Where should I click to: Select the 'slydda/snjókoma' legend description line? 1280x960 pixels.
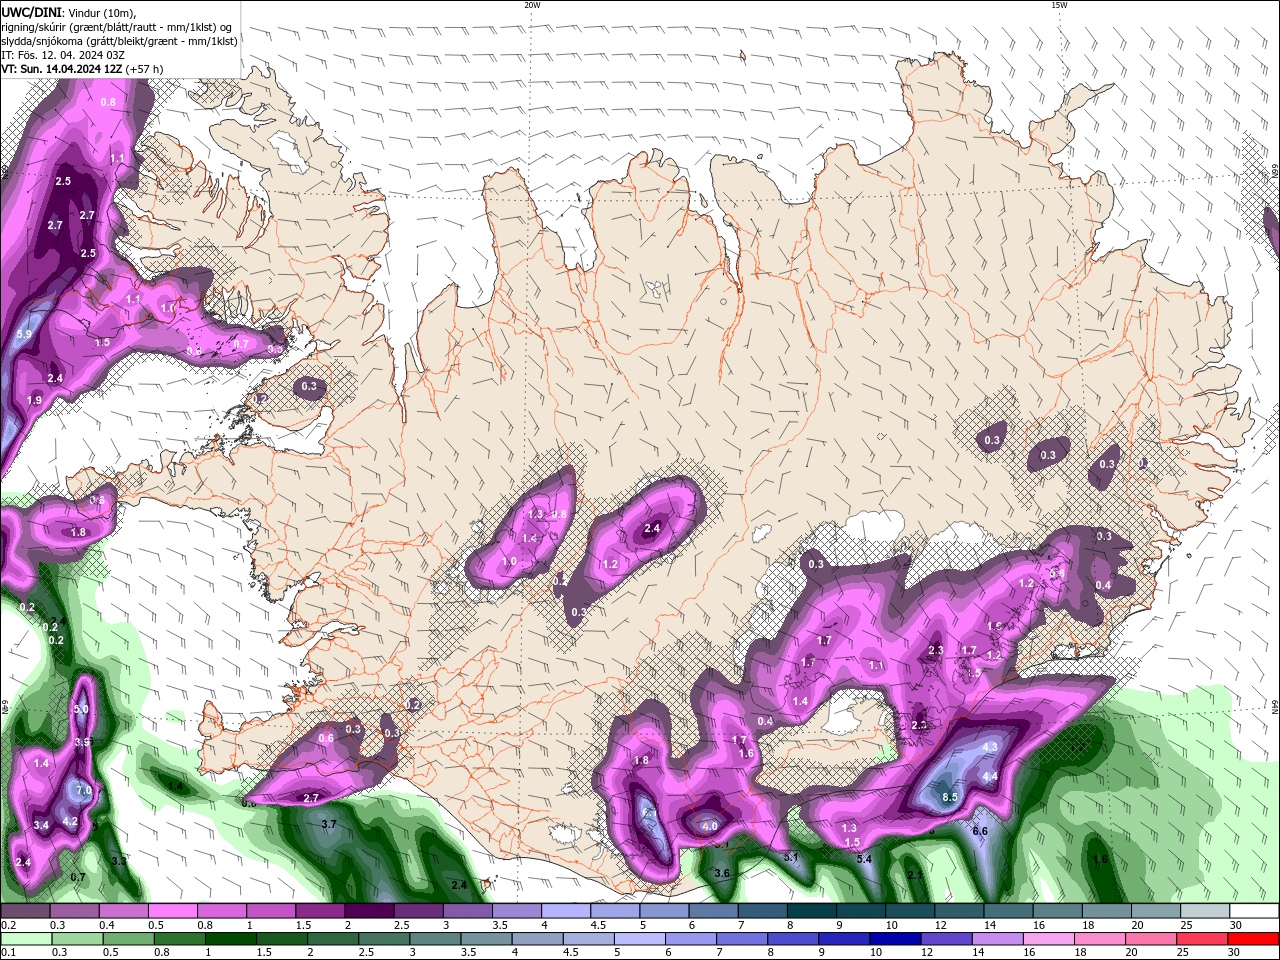pyautogui.click(x=119, y=41)
